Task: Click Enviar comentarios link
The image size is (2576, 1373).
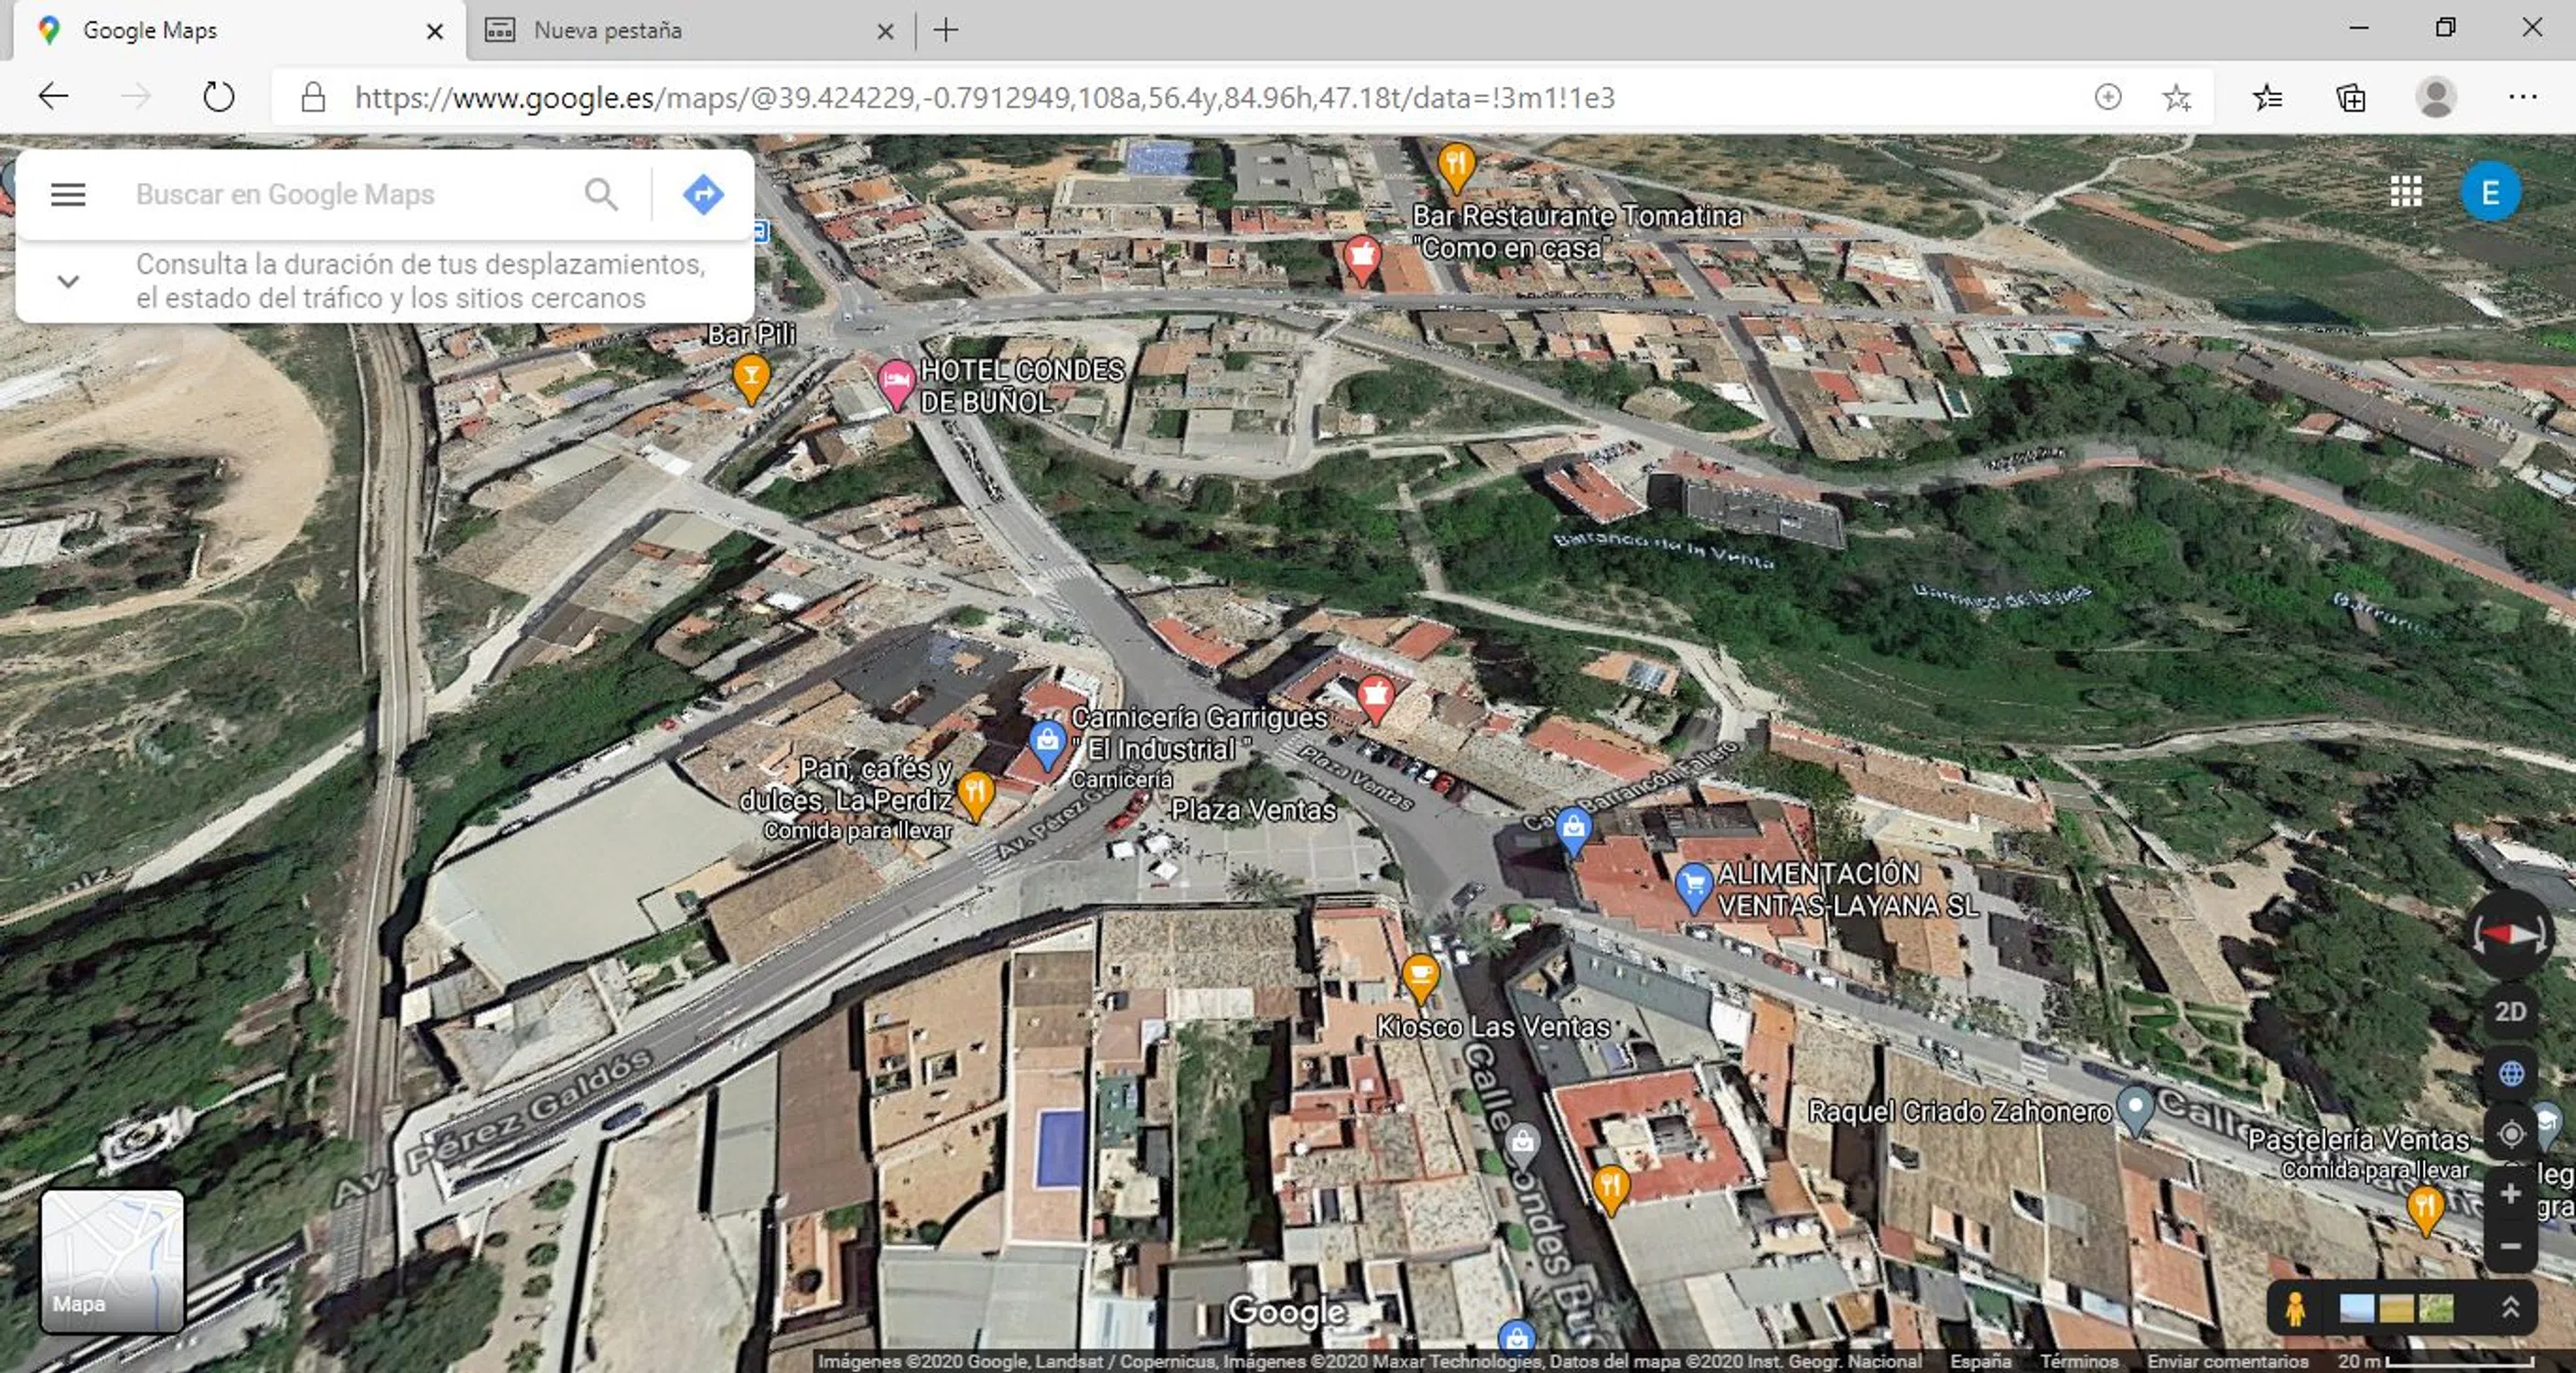Action: 2227,1361
